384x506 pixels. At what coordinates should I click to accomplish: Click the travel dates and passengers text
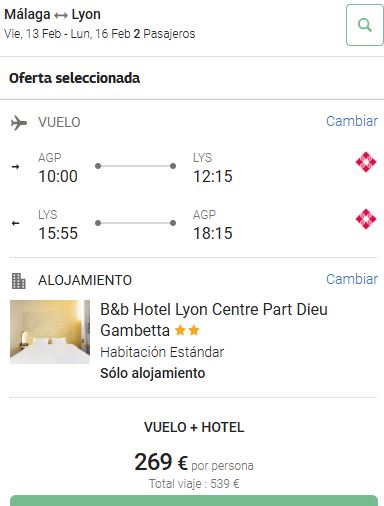[x=100, y=34]
